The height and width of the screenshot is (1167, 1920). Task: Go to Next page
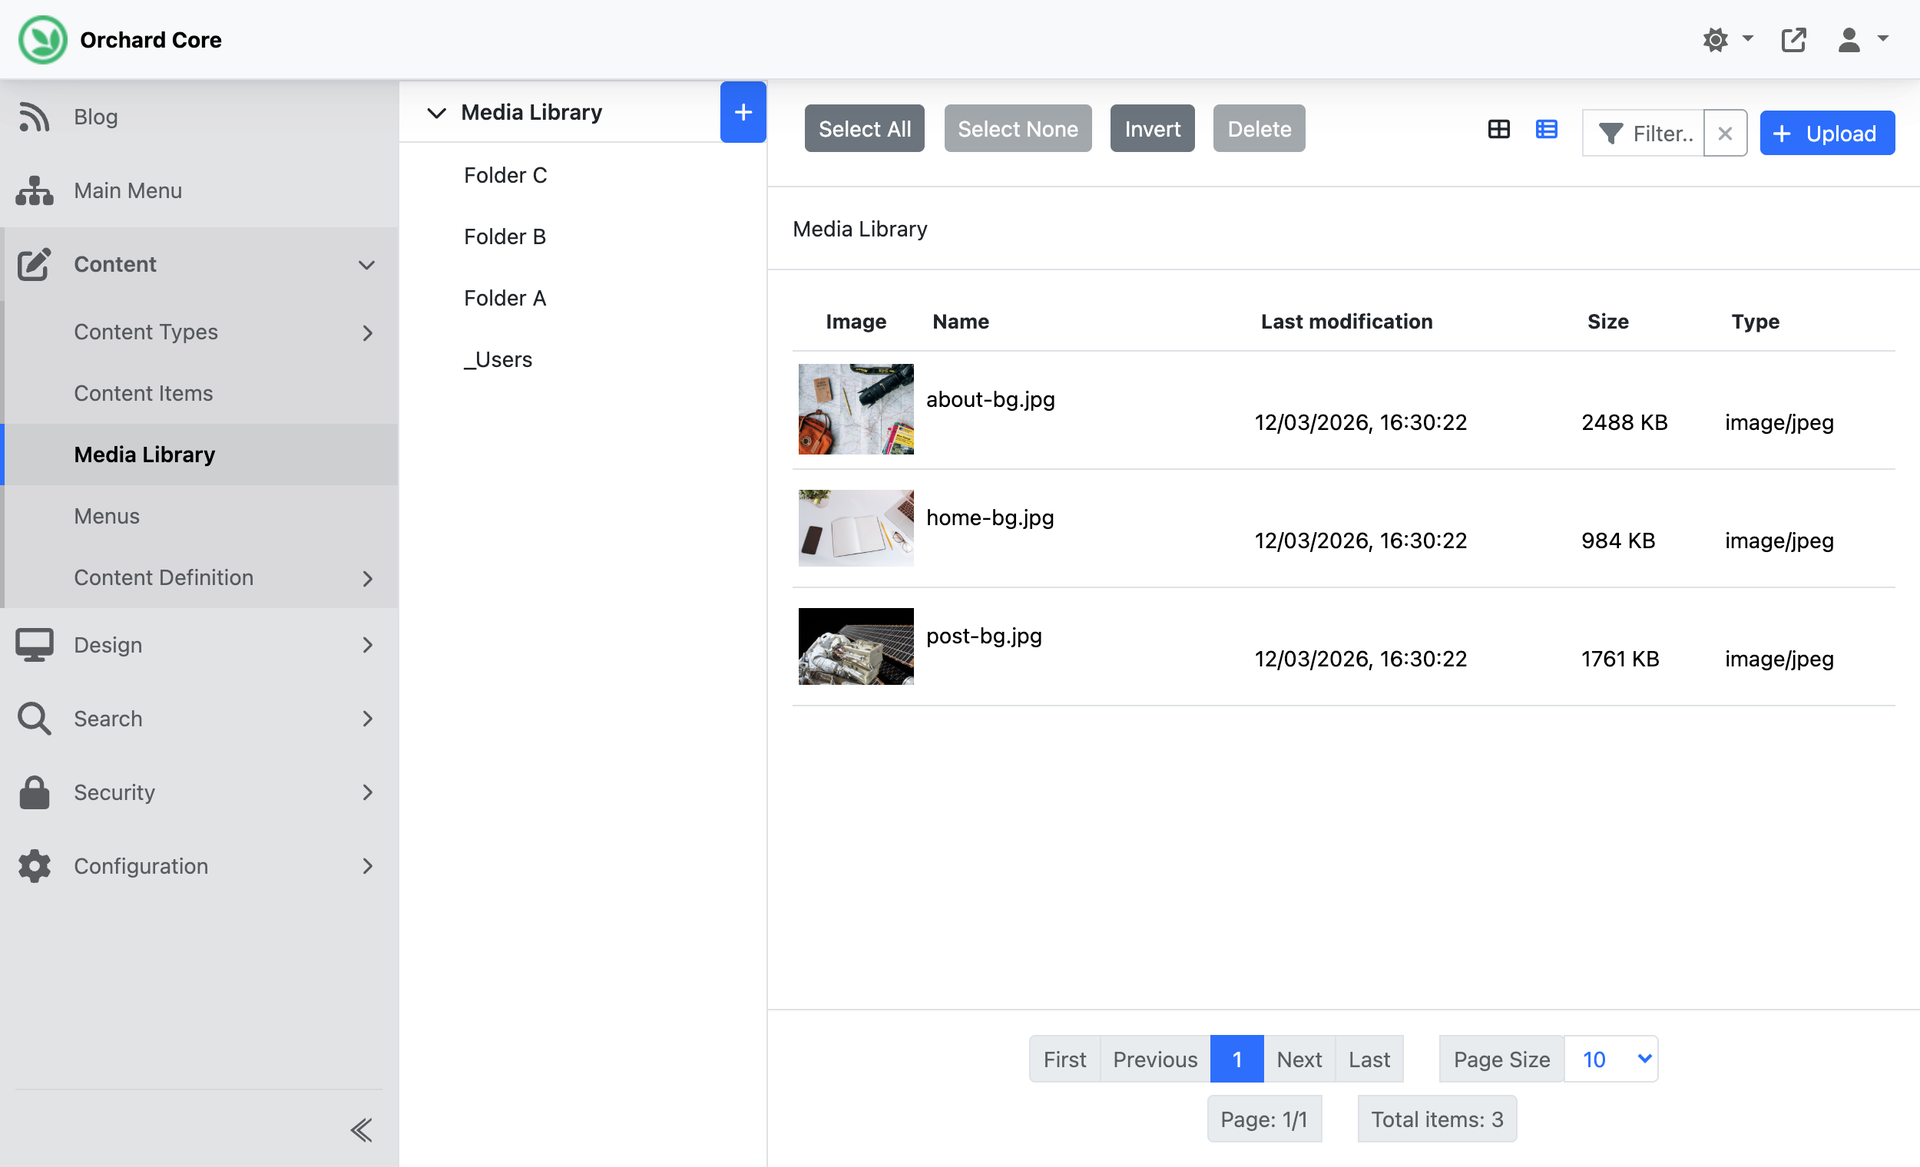(x=1299, y=1059)
